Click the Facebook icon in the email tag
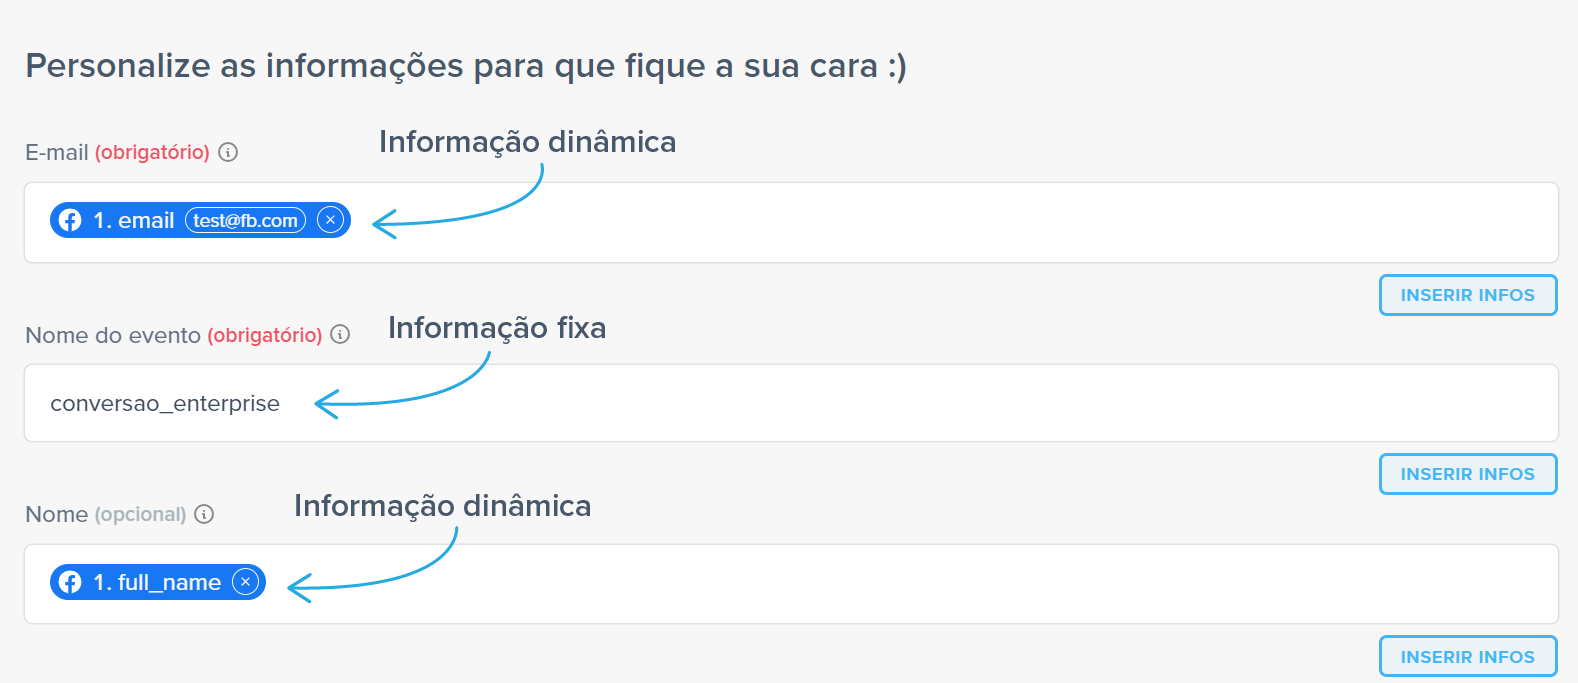This screenshot has height=683, width=1578. (70, 220)
